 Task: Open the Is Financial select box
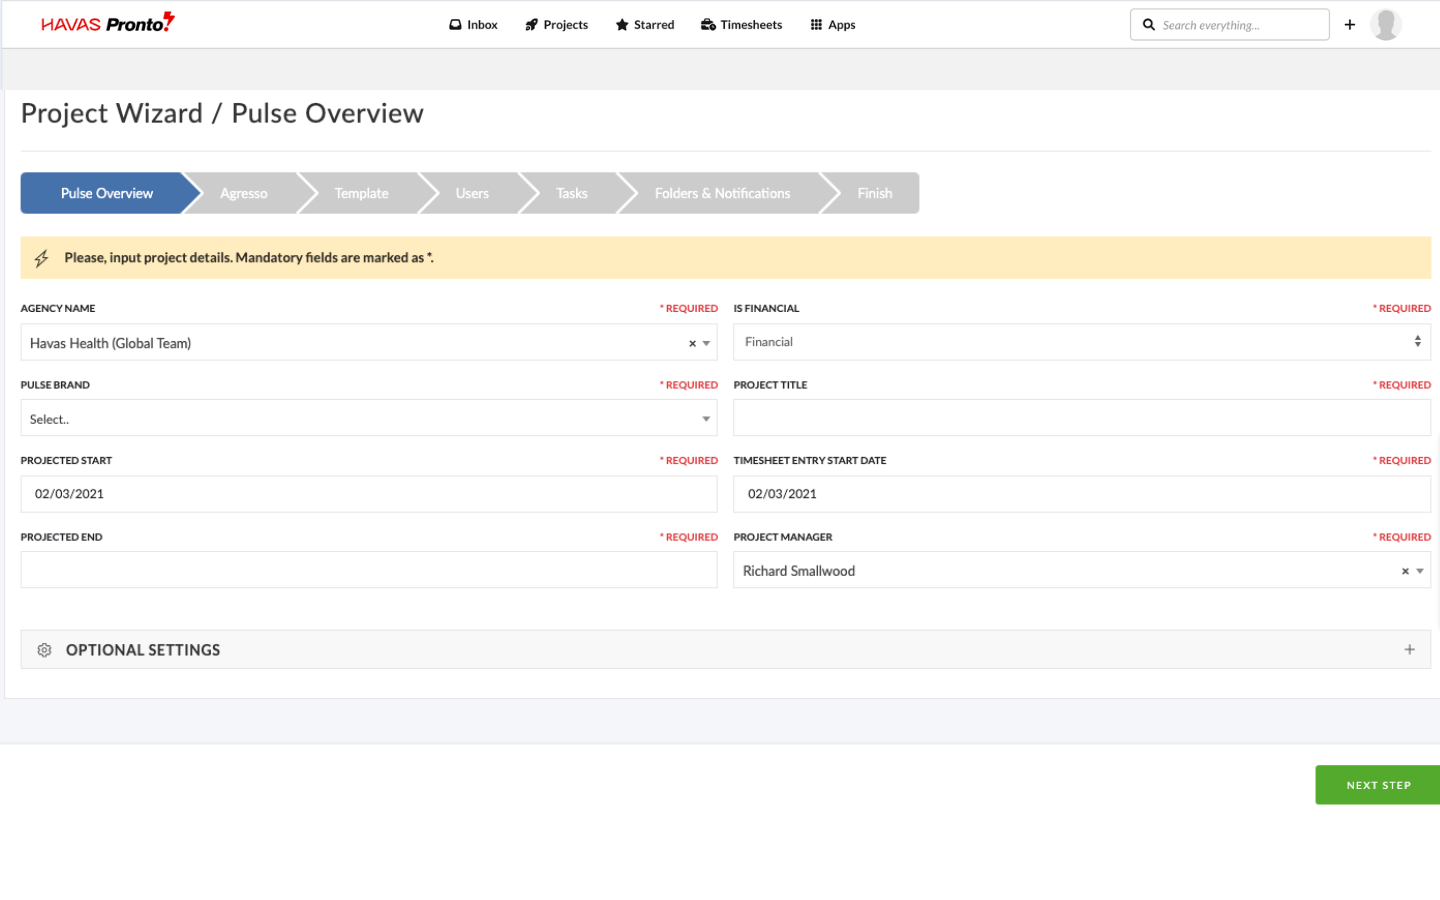[1082, 342]
